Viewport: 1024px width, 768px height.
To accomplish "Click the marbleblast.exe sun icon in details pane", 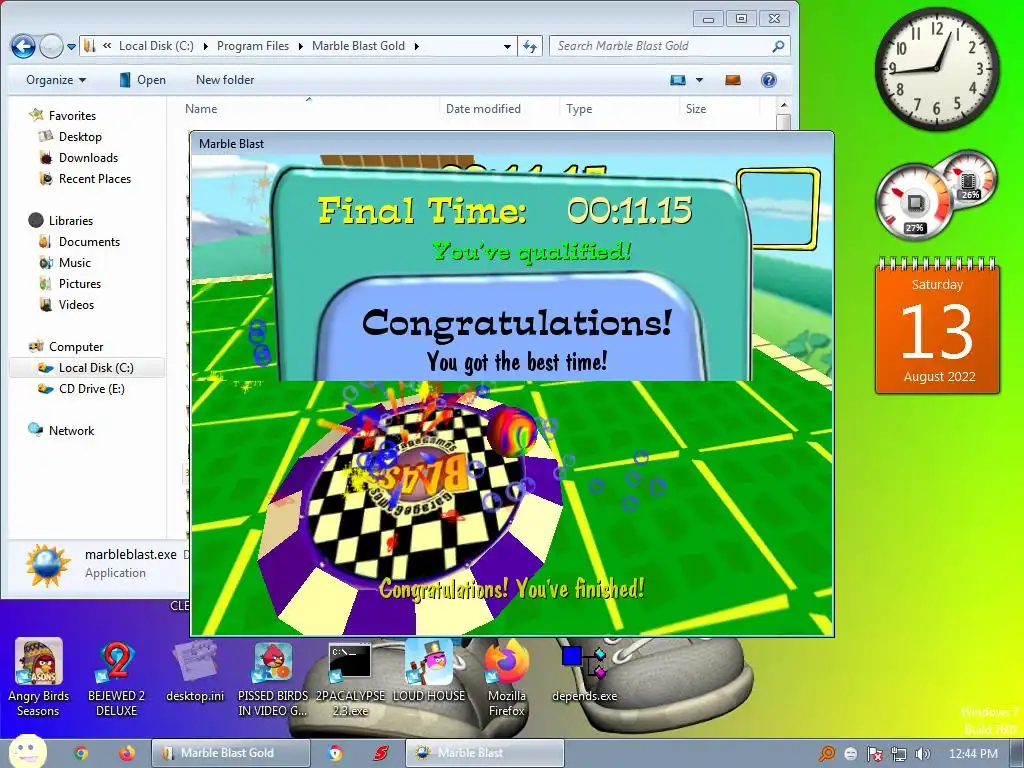I will click(x=47, y=565).
